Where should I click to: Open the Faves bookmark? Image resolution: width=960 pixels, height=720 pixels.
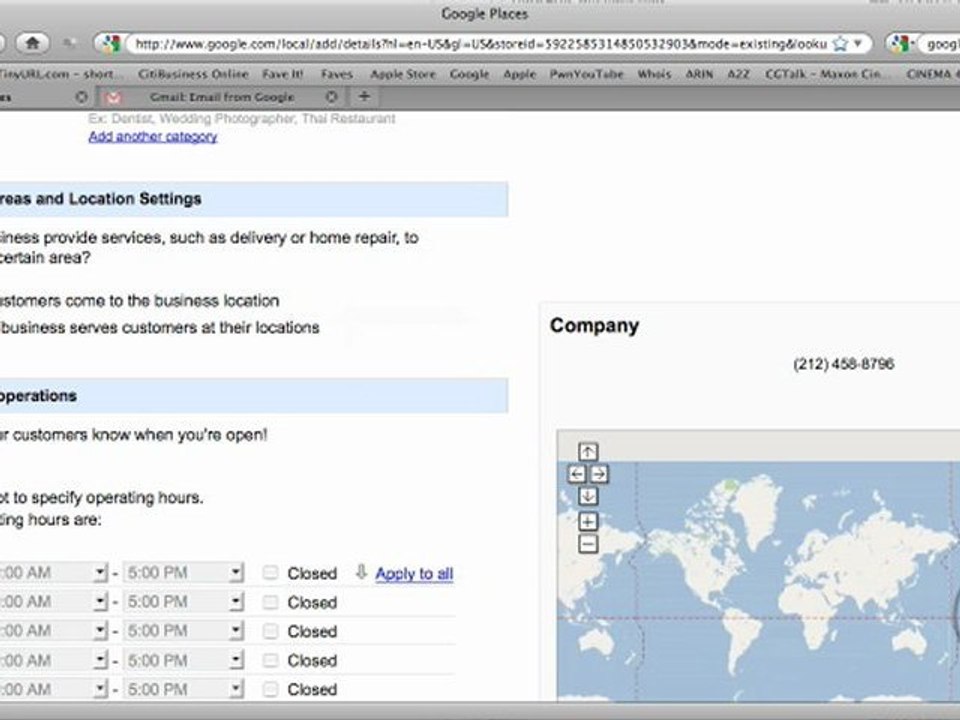(337, 74)
